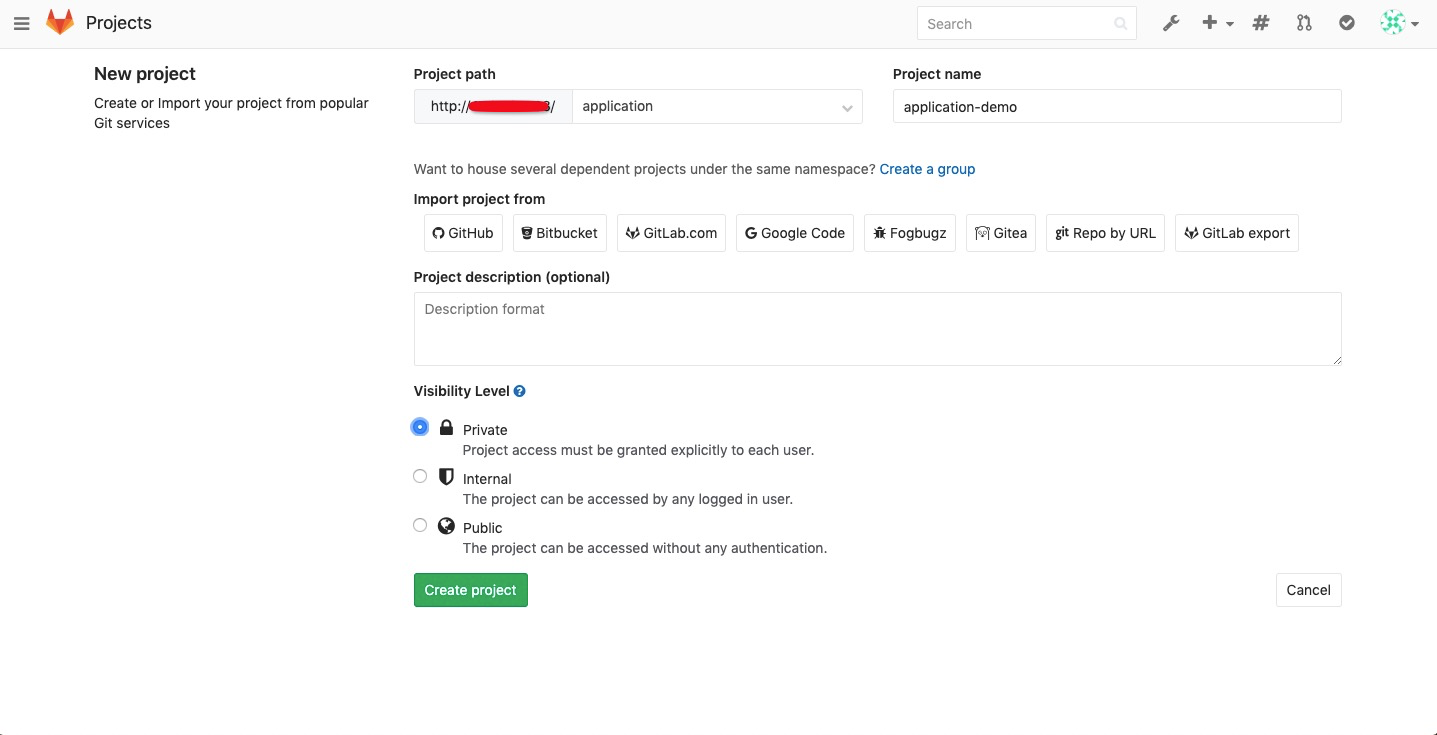Viewport: 1437px width, 735px height.
Task: Open issues via the hash icon
Action: click(x=1261, y=23)
